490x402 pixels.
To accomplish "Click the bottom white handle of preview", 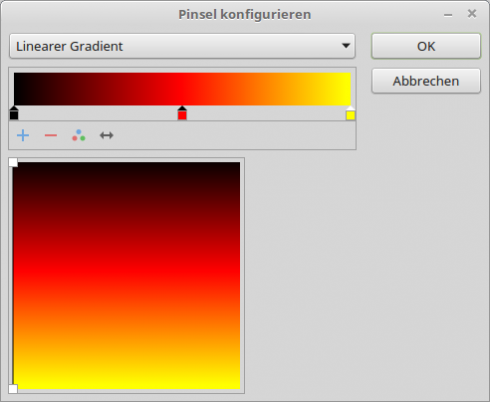I will [x=13, y=389].
